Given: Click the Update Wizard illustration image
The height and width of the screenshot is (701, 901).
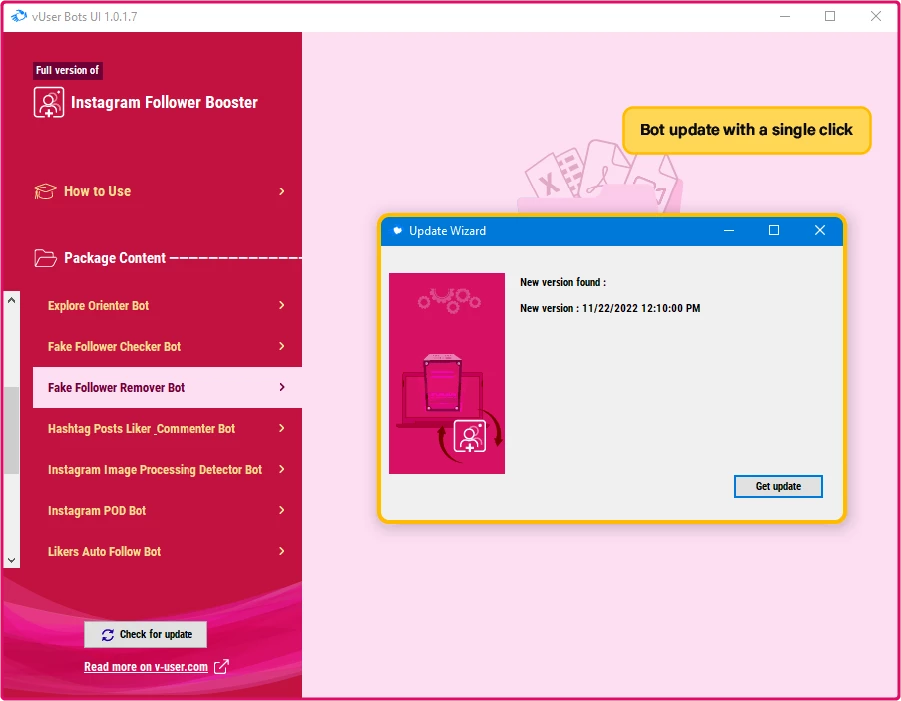Looking at the screenshot, I should [447, 373].
